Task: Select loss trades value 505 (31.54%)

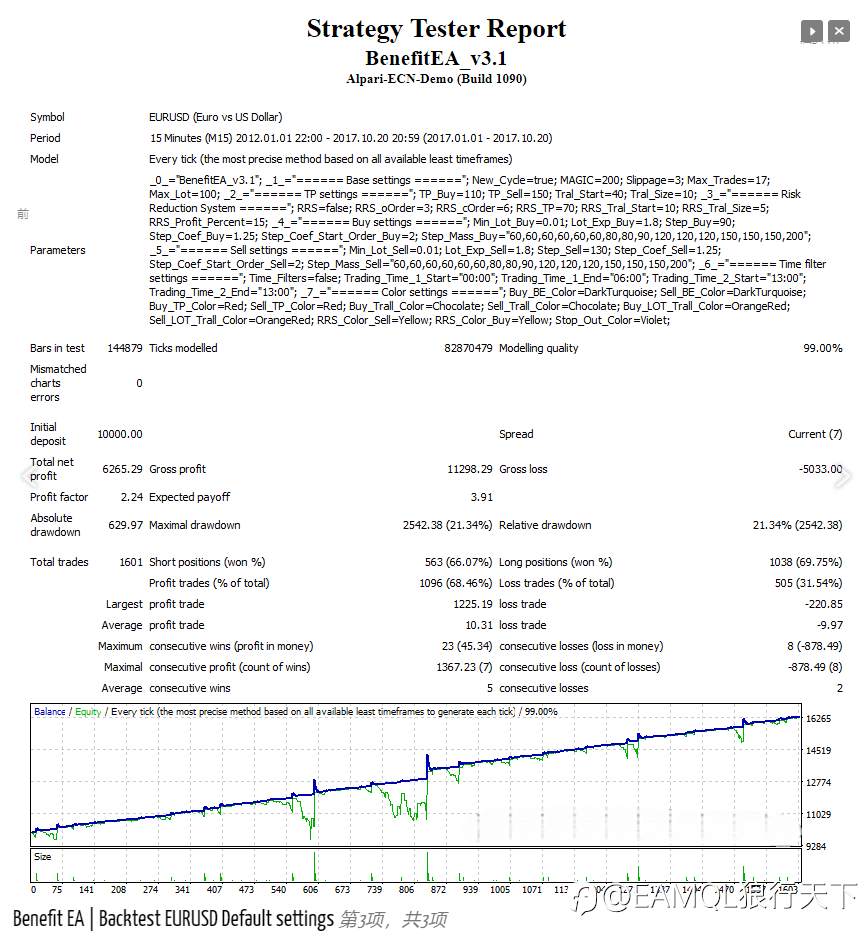Action: 808,583
